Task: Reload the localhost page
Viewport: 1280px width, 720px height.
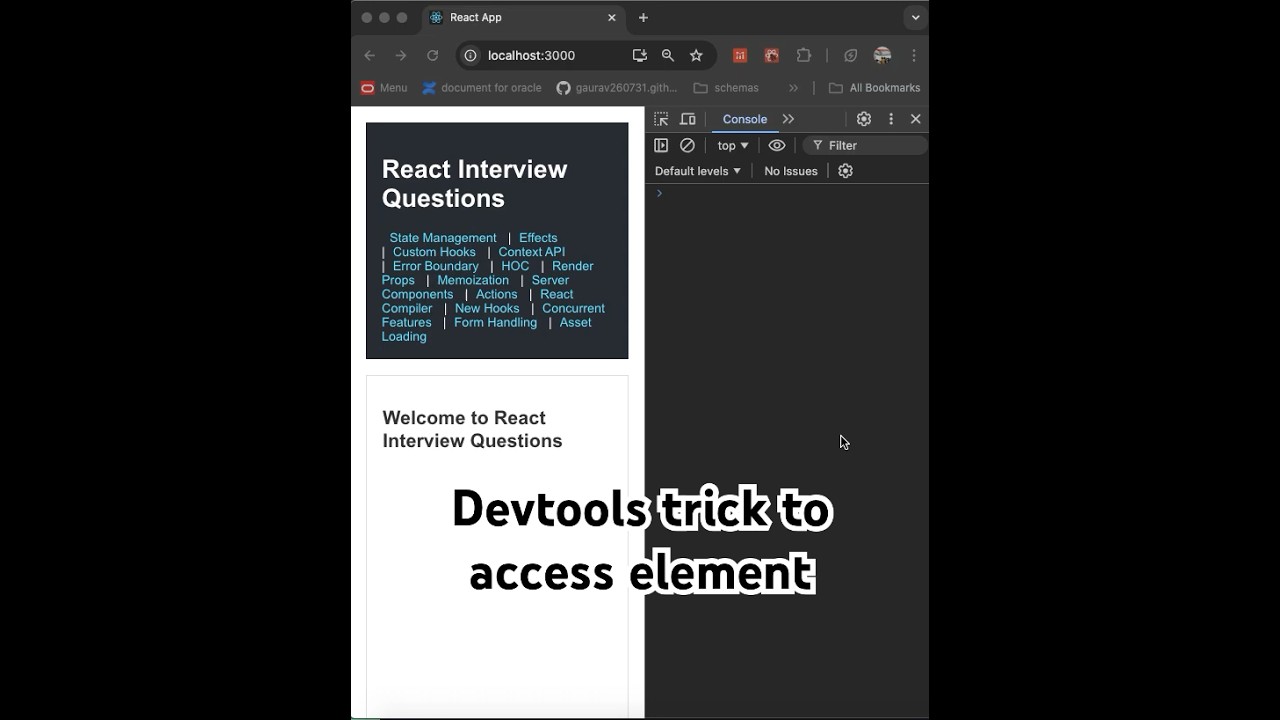Action: 433,56
